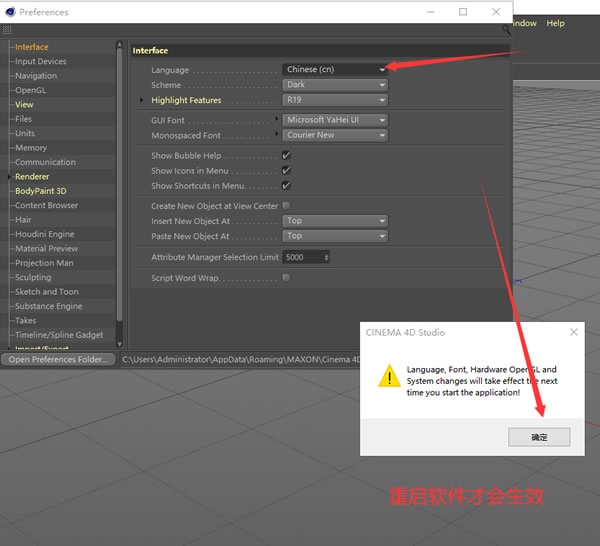
Task: Open the Insert New Object At dropdown
Action: click(335, 221)
